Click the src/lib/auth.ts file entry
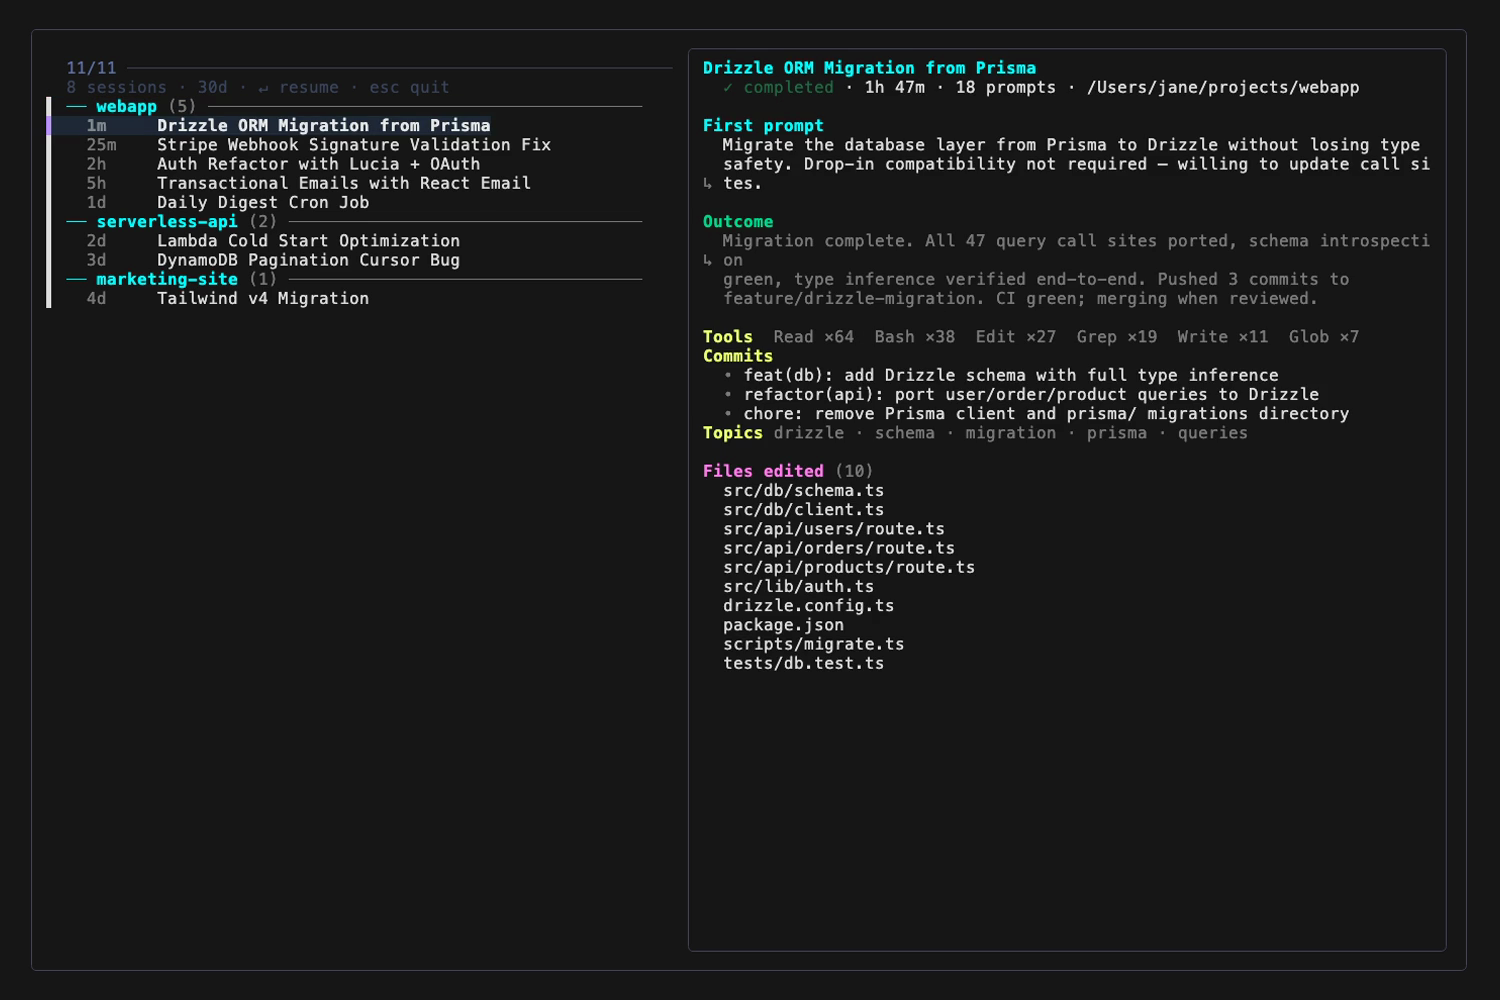 [x=798, y=586]
